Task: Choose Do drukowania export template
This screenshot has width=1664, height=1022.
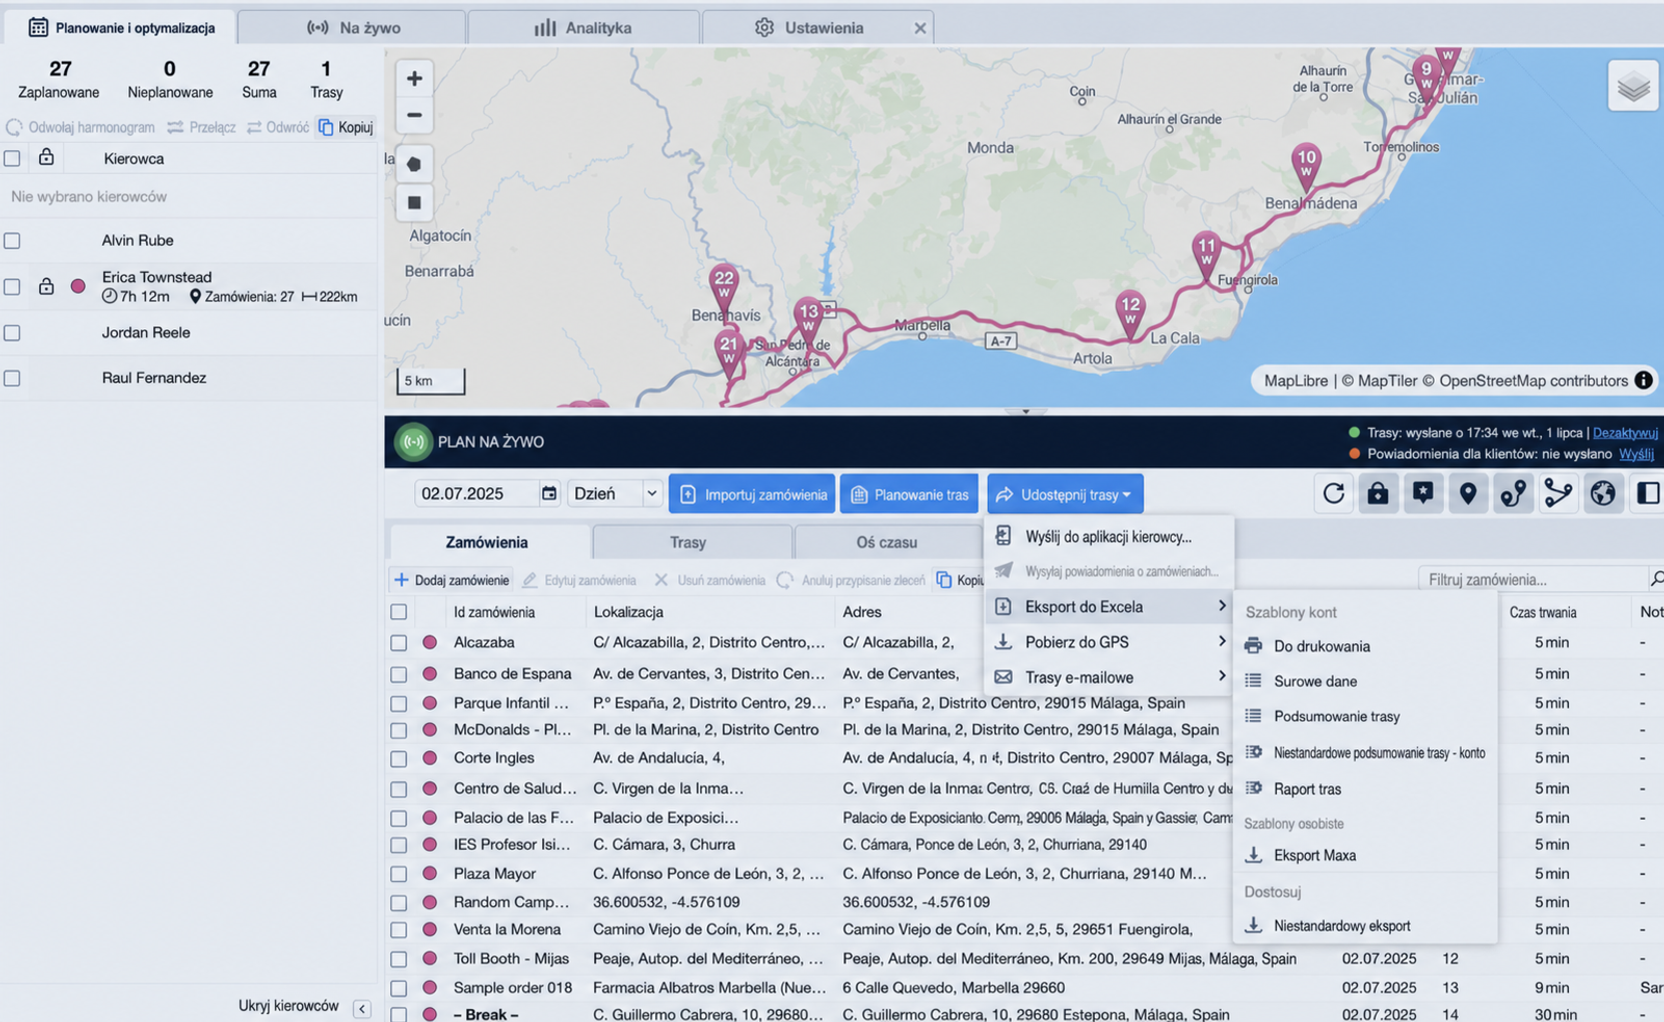Action: click(1365, 646)
